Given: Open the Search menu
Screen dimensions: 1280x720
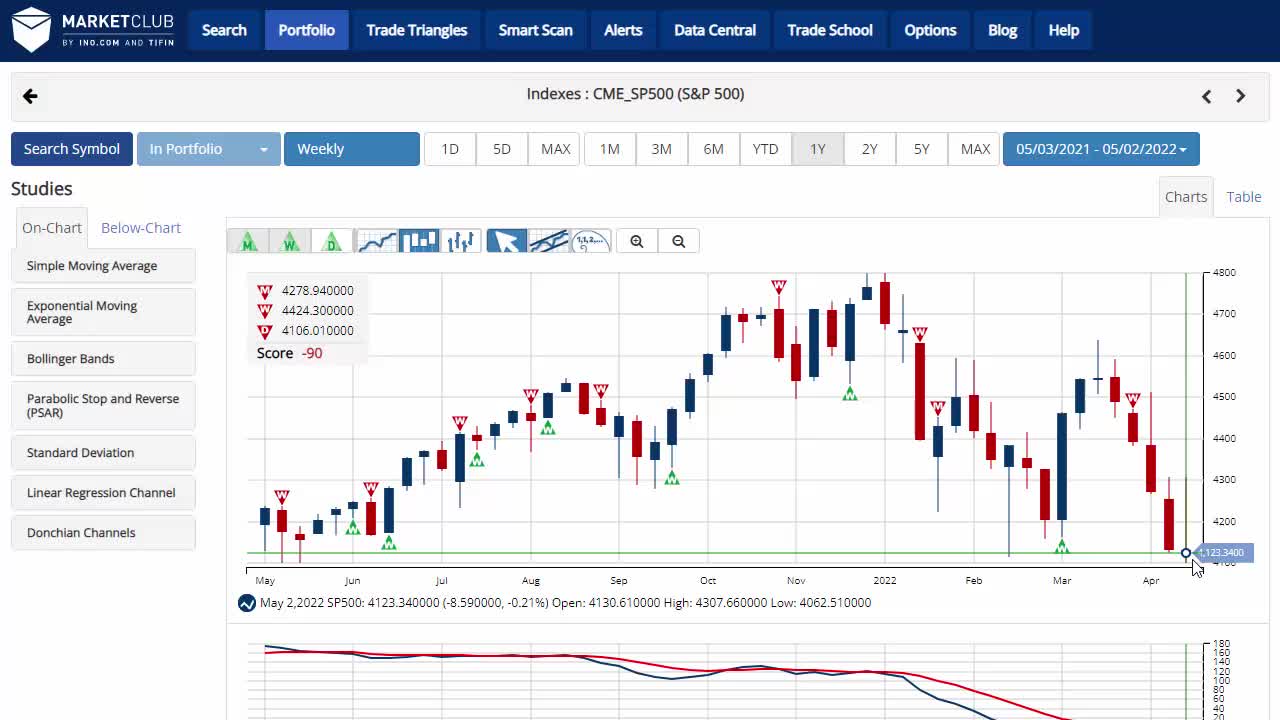Looking at the screenshot, I should [x=224, y=30].
